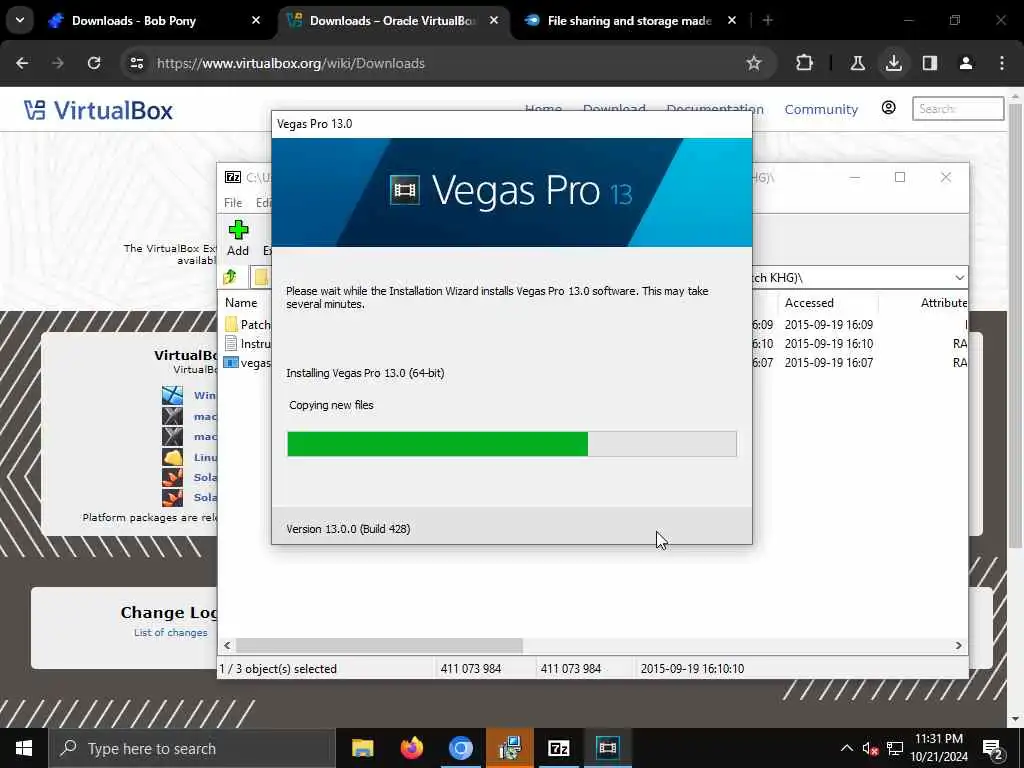Open the browser tab search dropdown
This screenshot has width=1024, height=768.
(20, 20)
